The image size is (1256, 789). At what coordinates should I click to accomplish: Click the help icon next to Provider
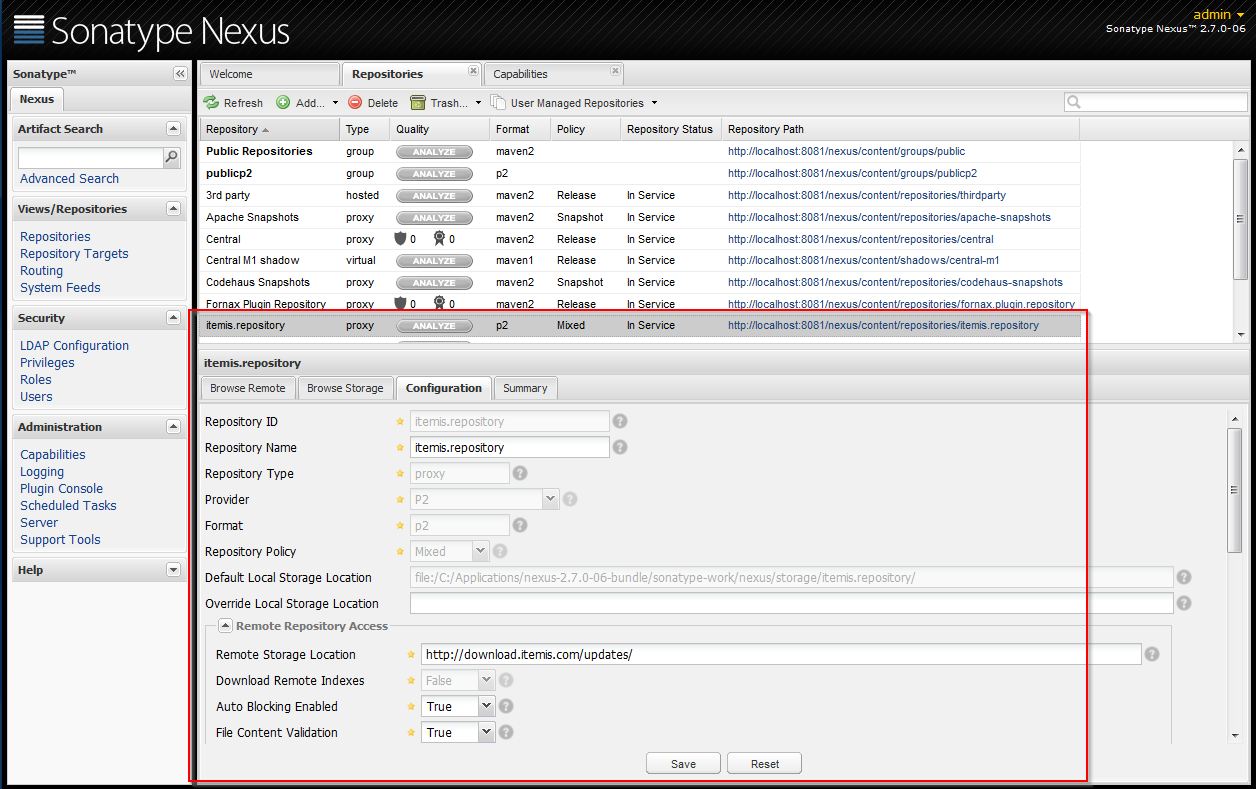[x=570, y=499]
